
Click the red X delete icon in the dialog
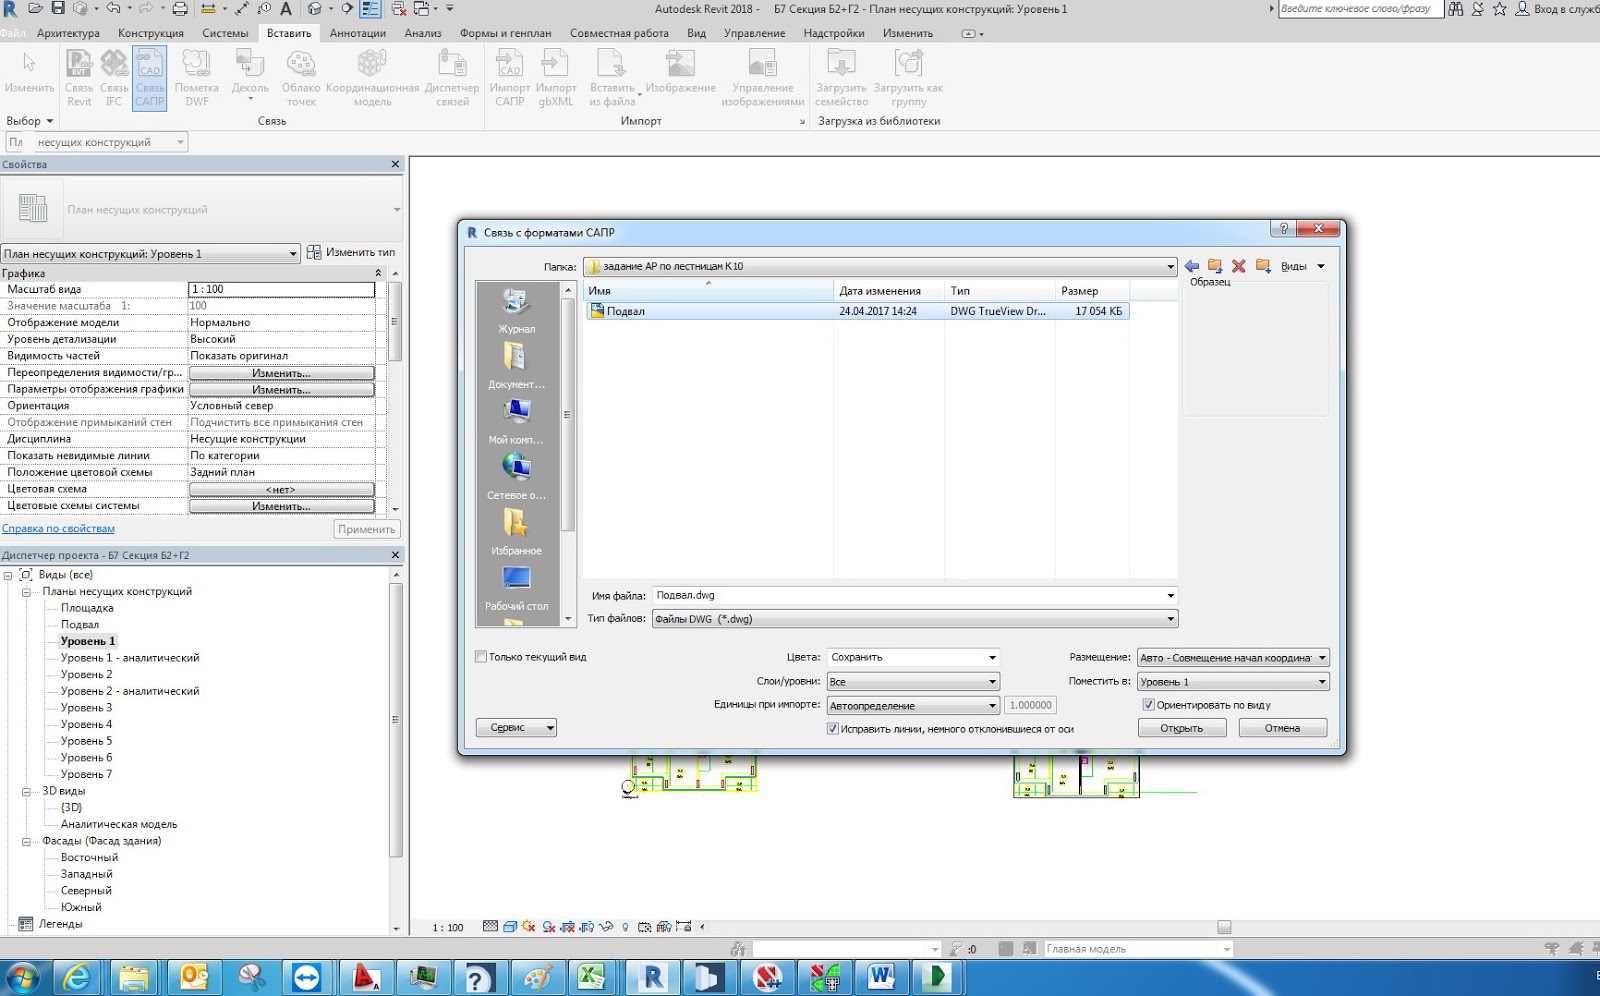tap(1239, 266)
